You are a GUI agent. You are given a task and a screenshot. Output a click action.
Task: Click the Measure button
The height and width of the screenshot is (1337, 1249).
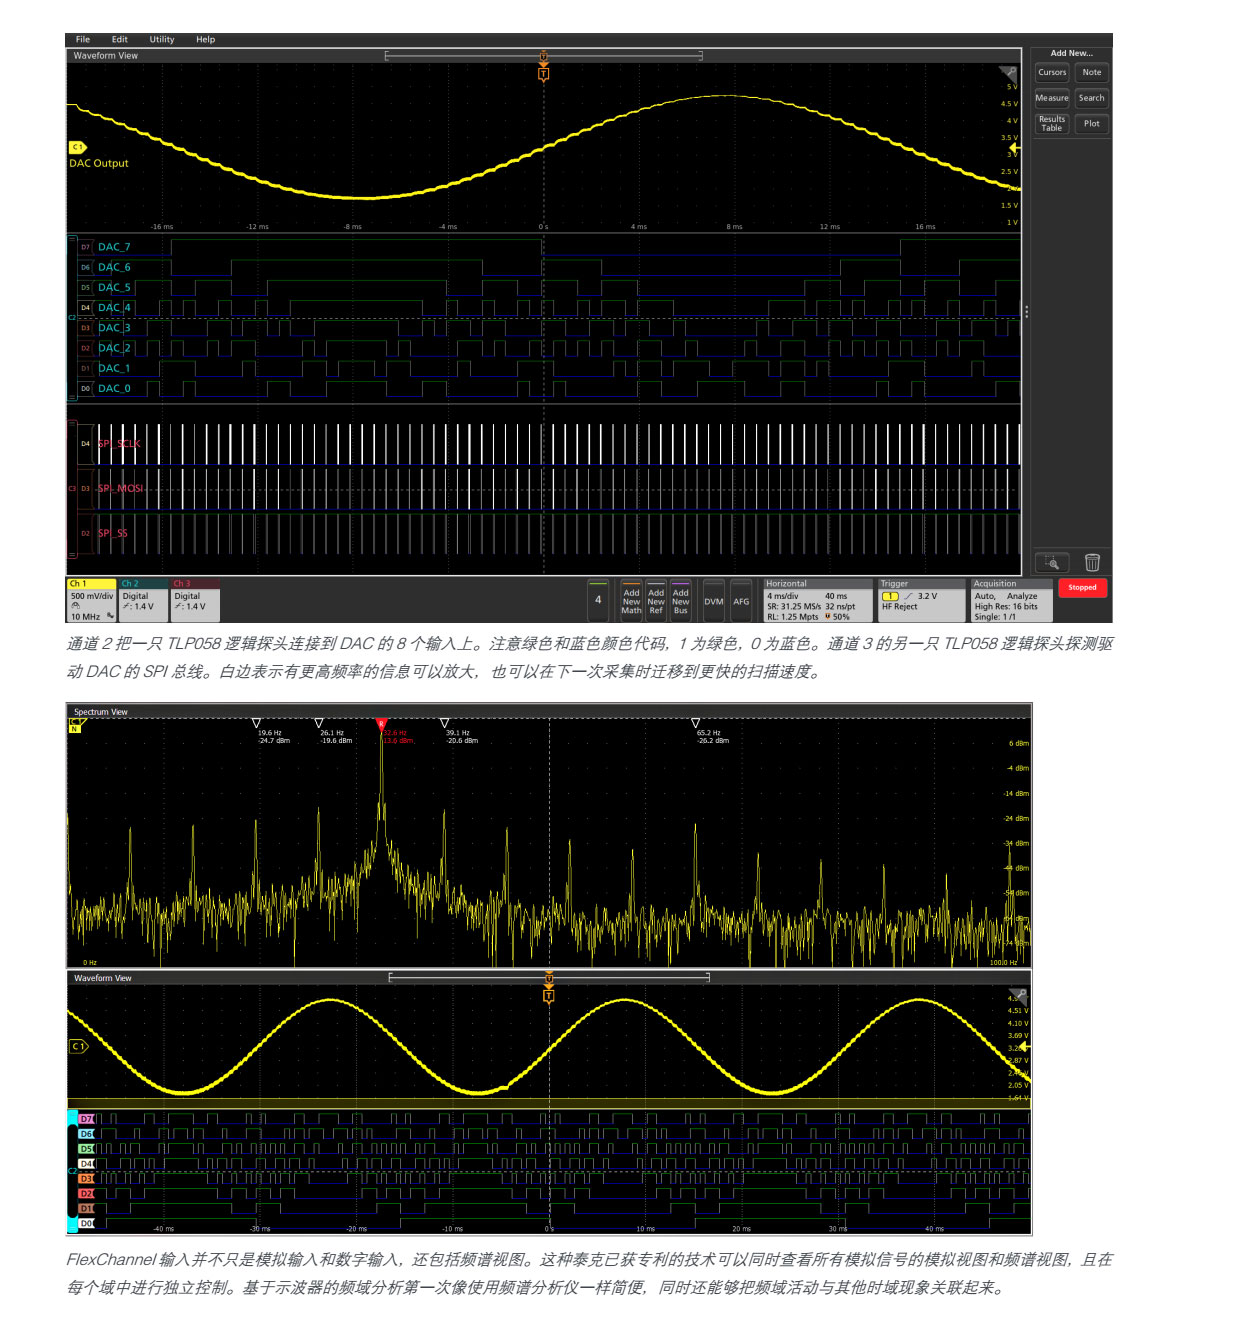[x=1052, y=98]
